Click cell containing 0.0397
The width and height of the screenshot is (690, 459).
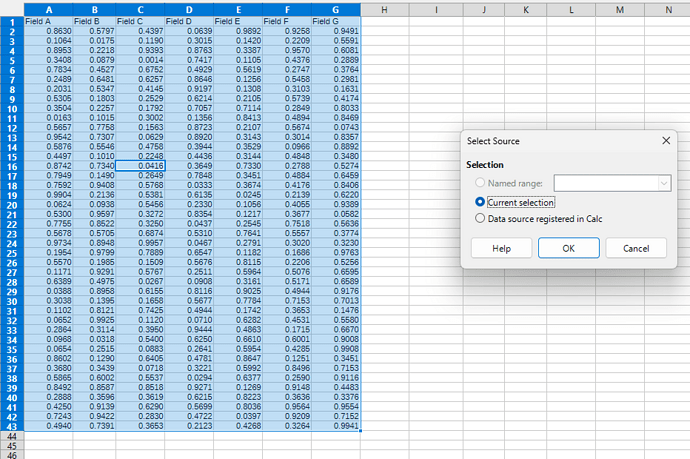pyautogui.click(x=238, y=416)
